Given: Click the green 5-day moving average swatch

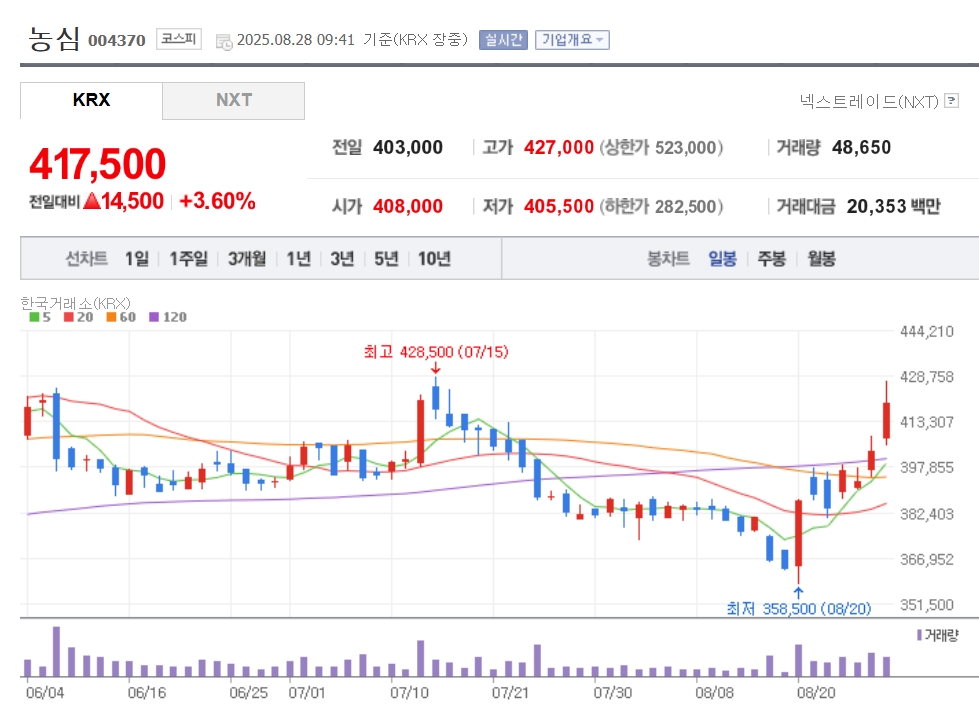Looking at the screenshot, I should (34, 317).
